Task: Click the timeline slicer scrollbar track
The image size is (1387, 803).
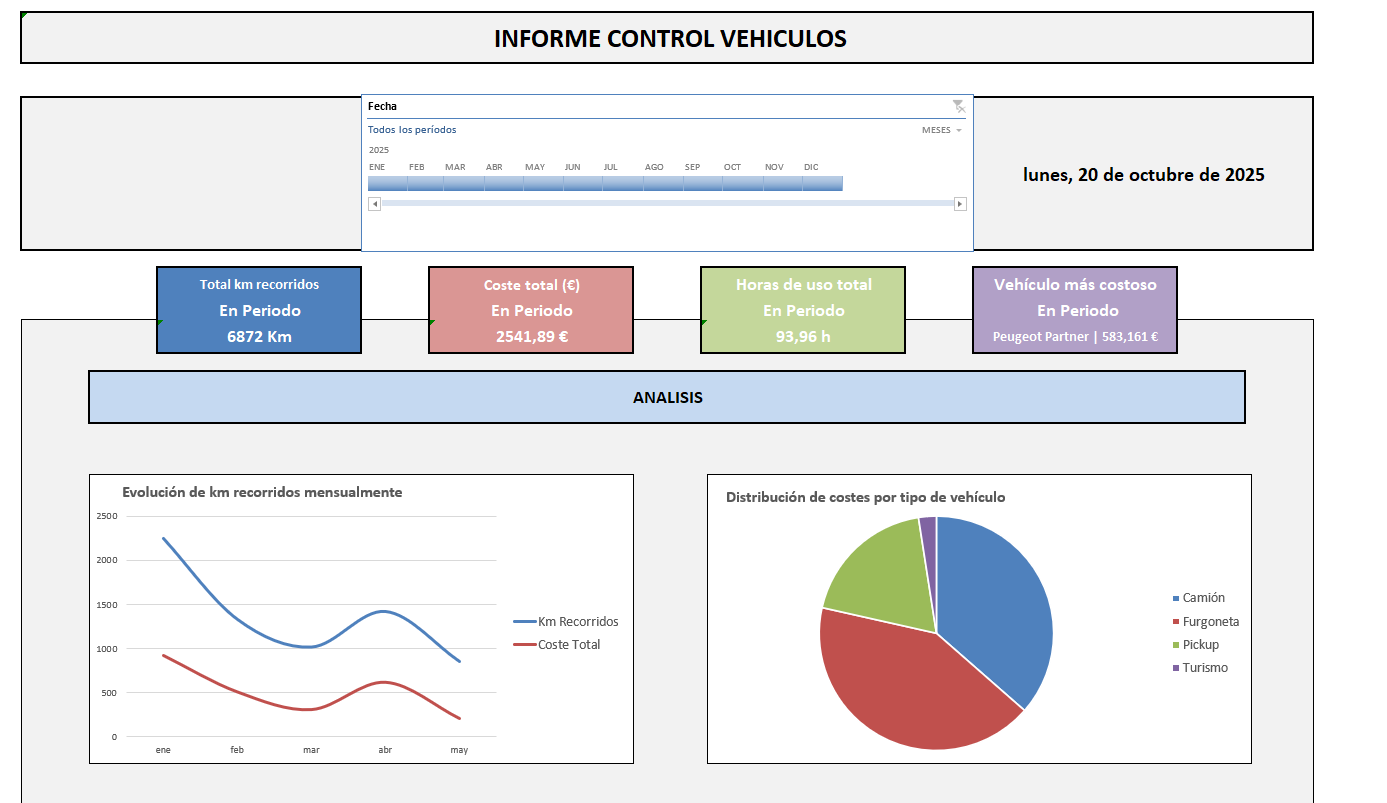Action: (667, 203)
